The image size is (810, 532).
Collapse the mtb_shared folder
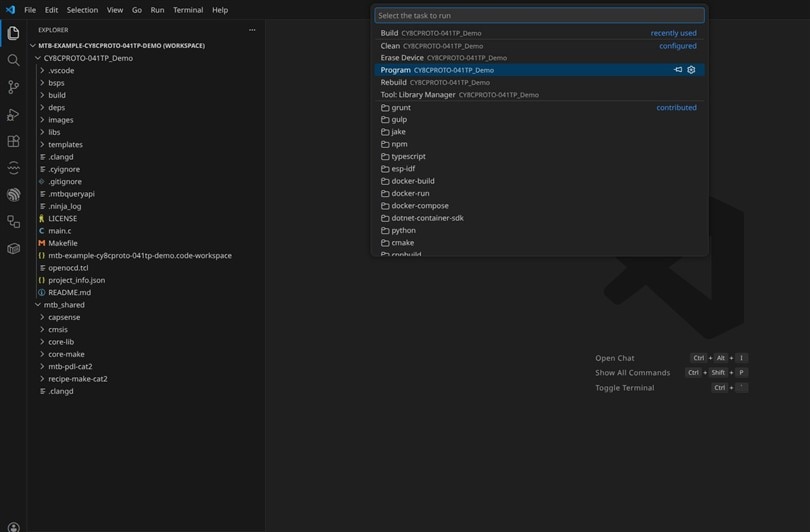pos(38,305)
